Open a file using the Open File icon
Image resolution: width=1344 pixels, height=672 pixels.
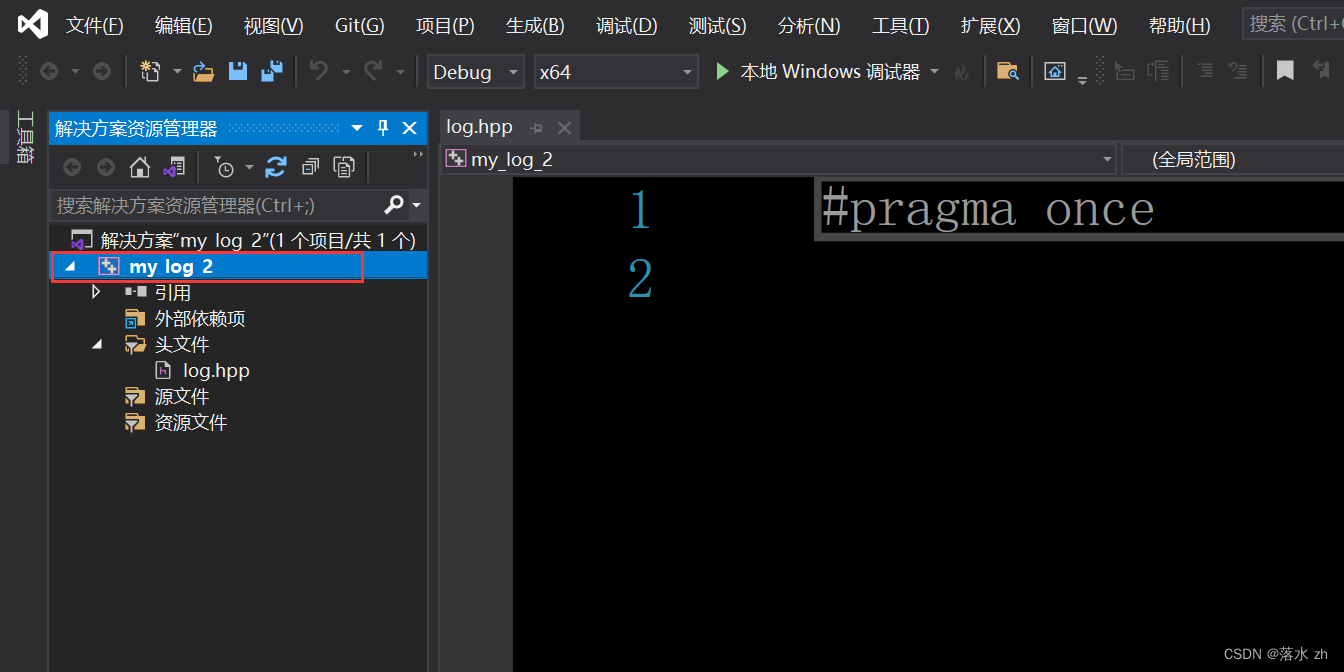[203, 71]
